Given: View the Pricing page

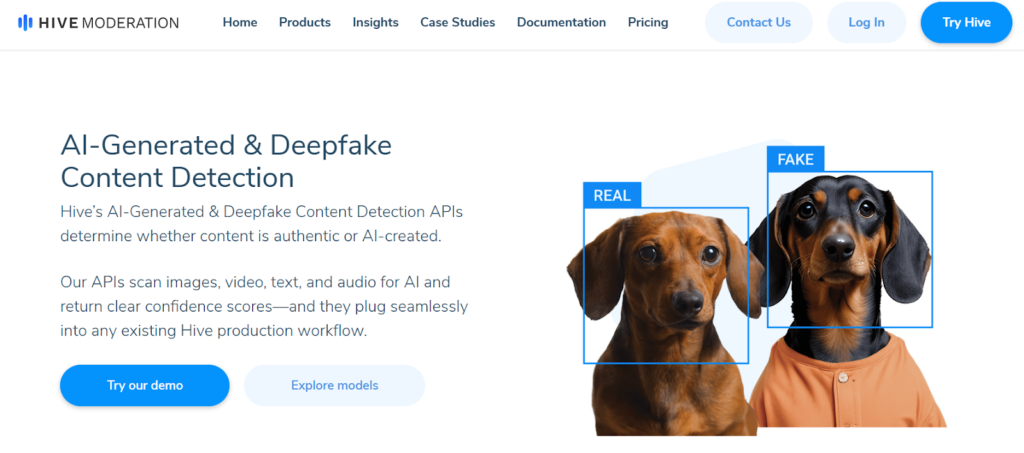Looking at the screenshot, I should [x=648, y=22].
